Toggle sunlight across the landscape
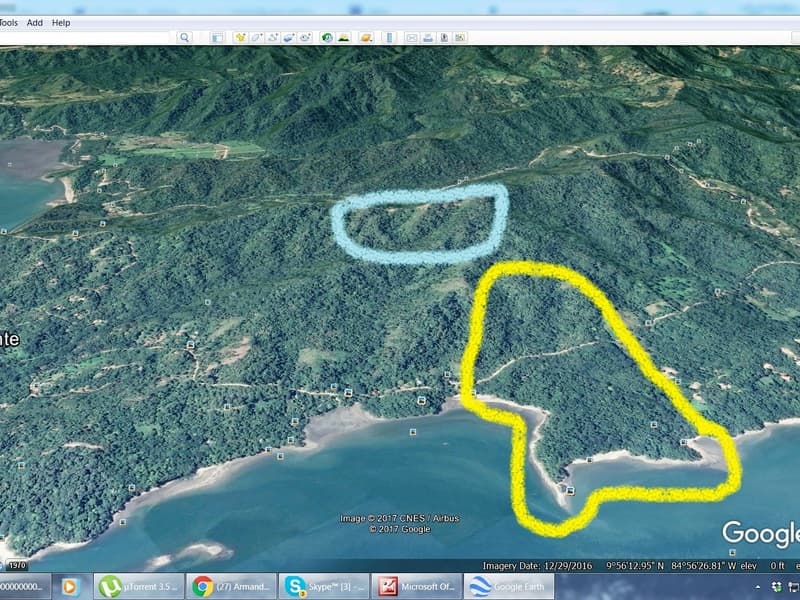This screenshot has height=600, width=800. click(x=343, y=37)
